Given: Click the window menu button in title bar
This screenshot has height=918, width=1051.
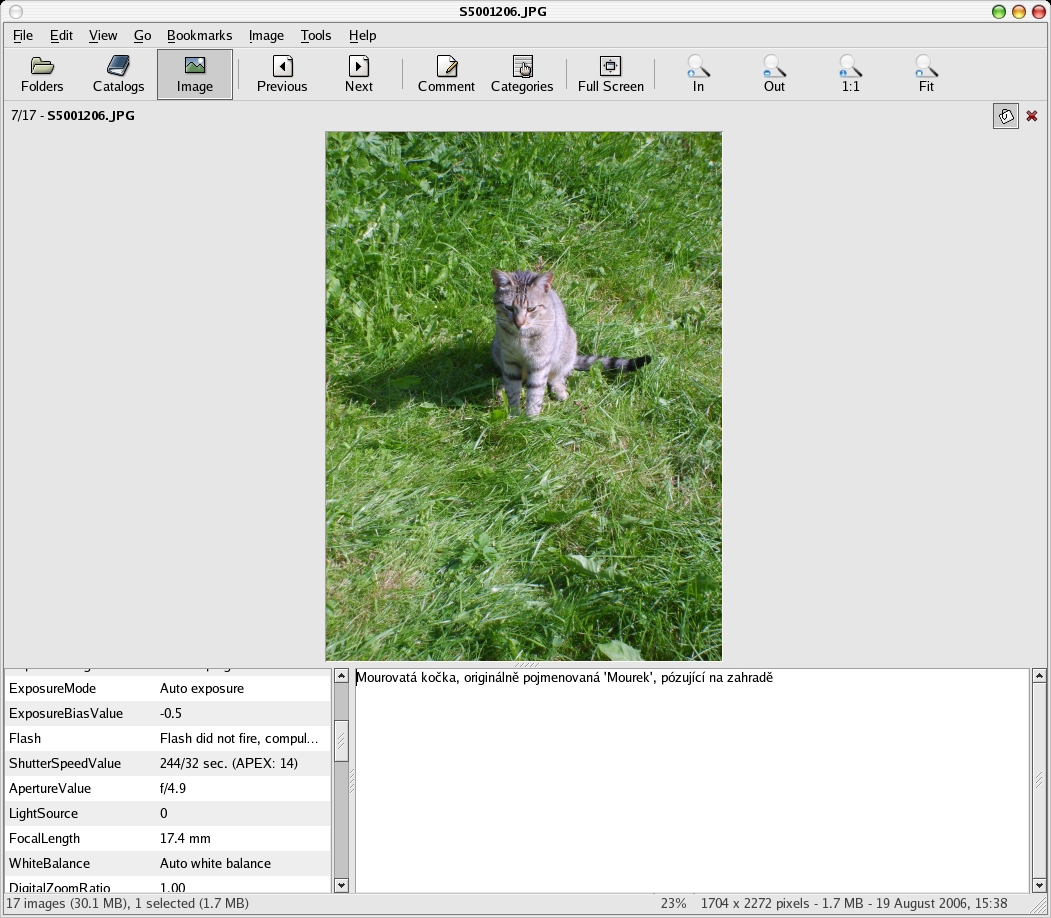Looking at the screenshot, I should pyautogui.click(x=16, y=11).
